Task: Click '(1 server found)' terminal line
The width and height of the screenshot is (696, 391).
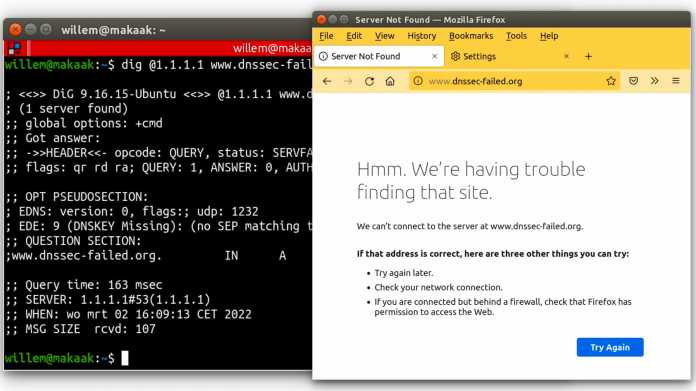Action: 67,109
